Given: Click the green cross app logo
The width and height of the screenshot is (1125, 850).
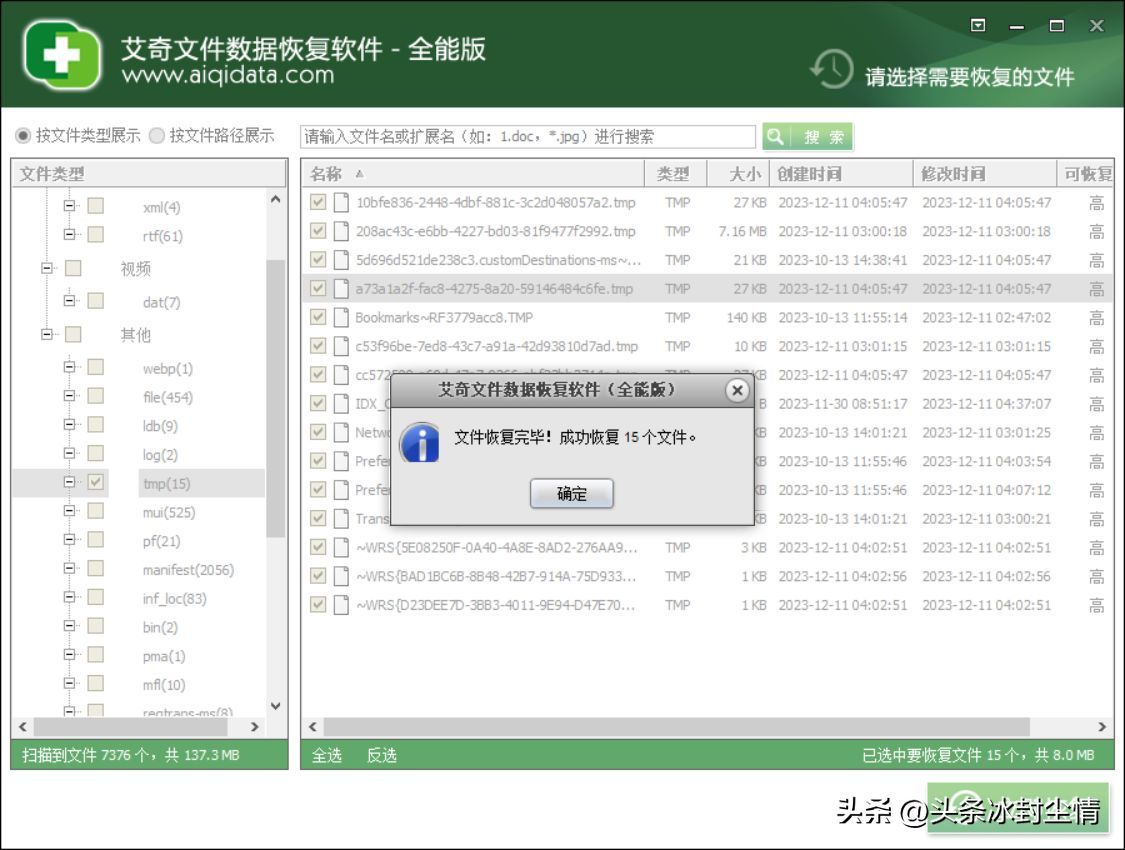Looking at the screenshot, I should tap(61, 56).
